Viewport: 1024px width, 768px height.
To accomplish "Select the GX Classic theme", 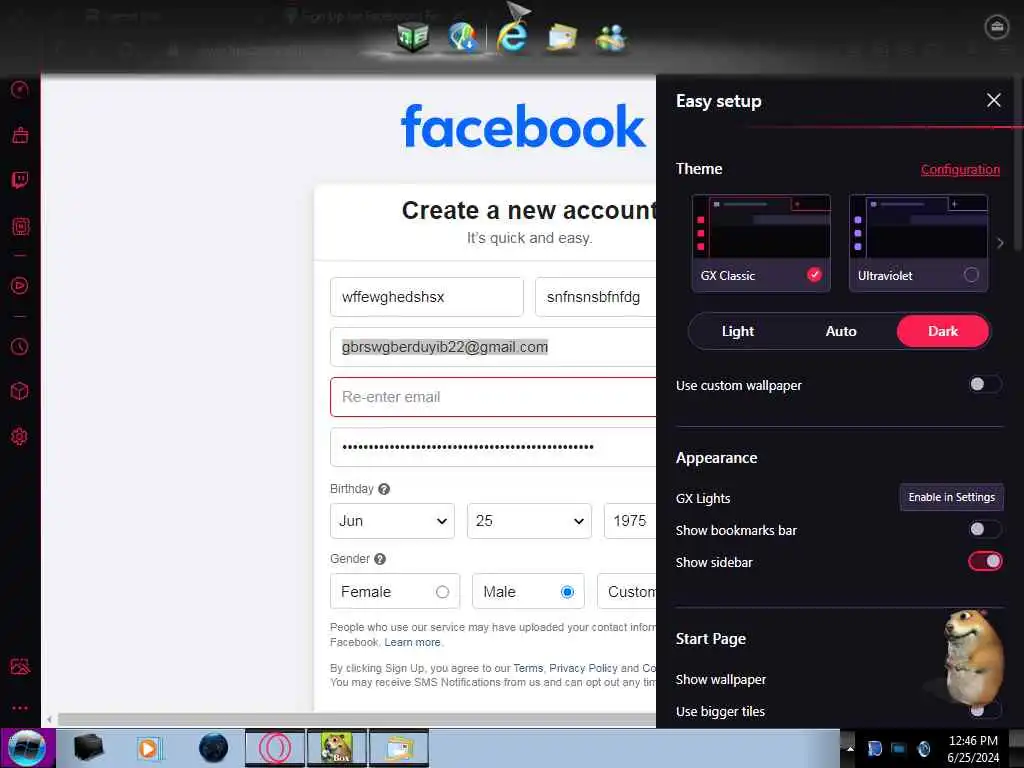I will (x=761, y=243).
